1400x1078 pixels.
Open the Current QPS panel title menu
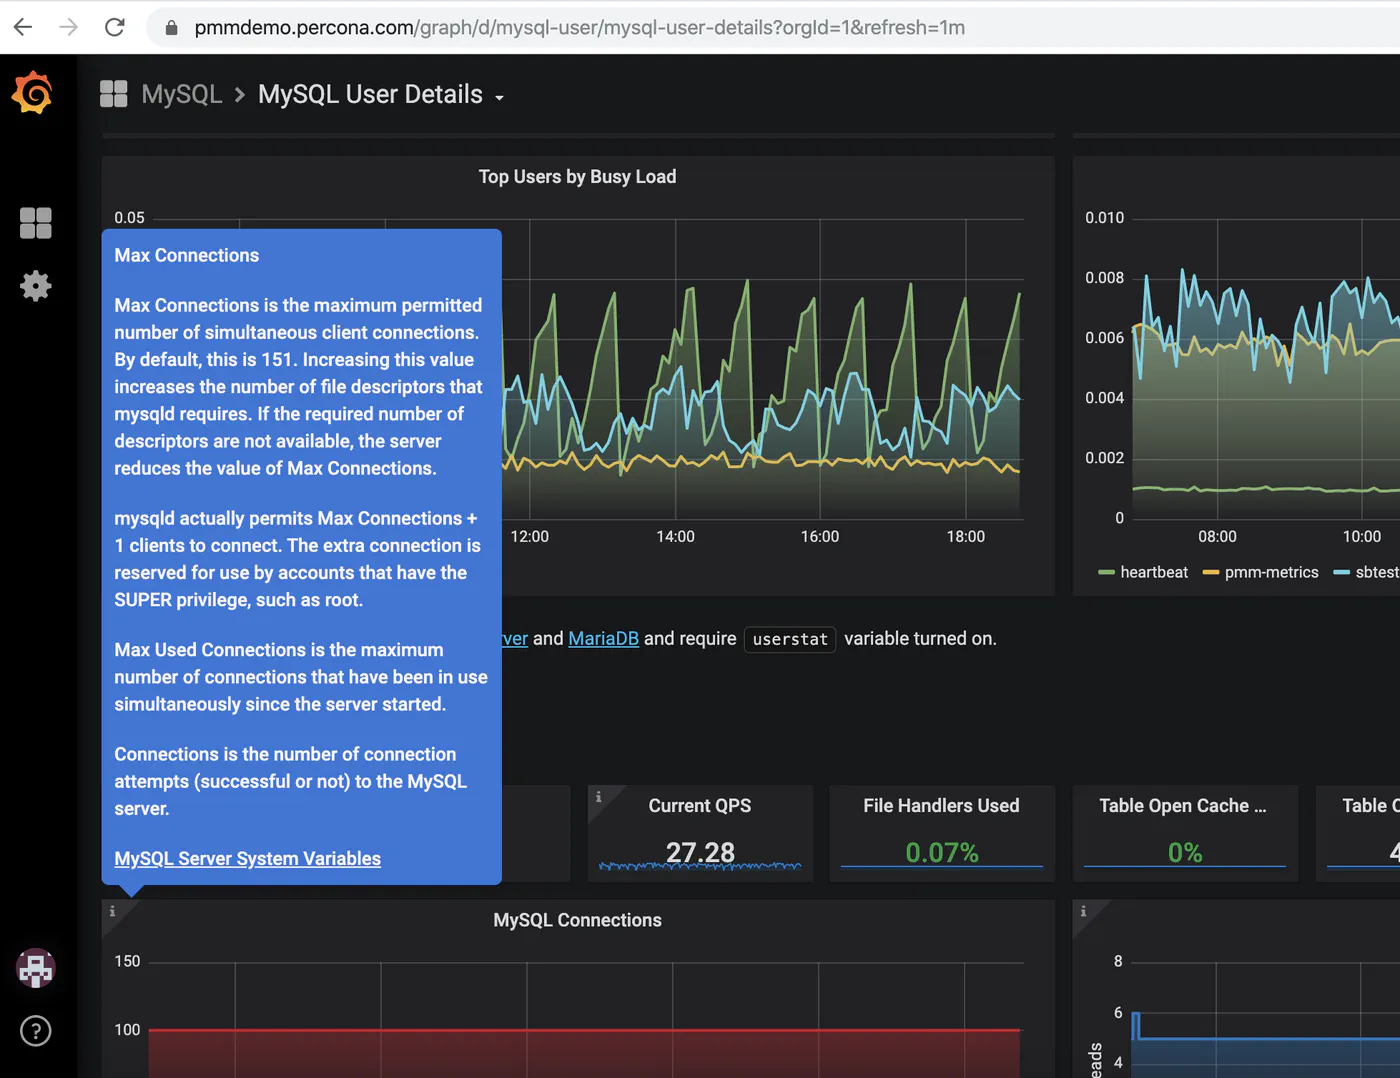pyautogui.click(x=700, y=806)
